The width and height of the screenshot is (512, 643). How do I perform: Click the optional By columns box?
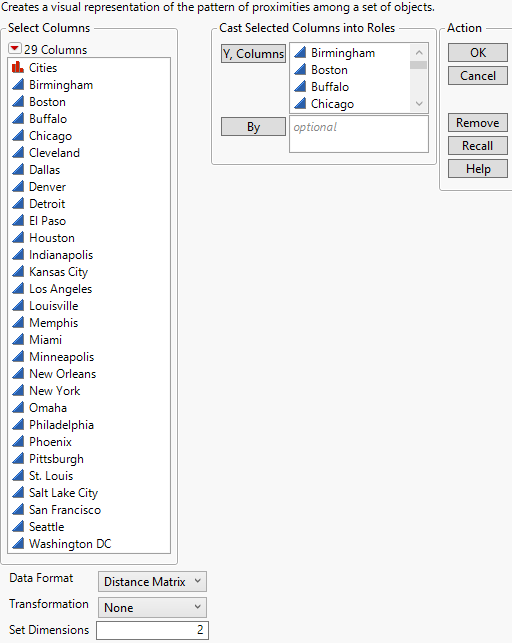click(x=359, y=134)
